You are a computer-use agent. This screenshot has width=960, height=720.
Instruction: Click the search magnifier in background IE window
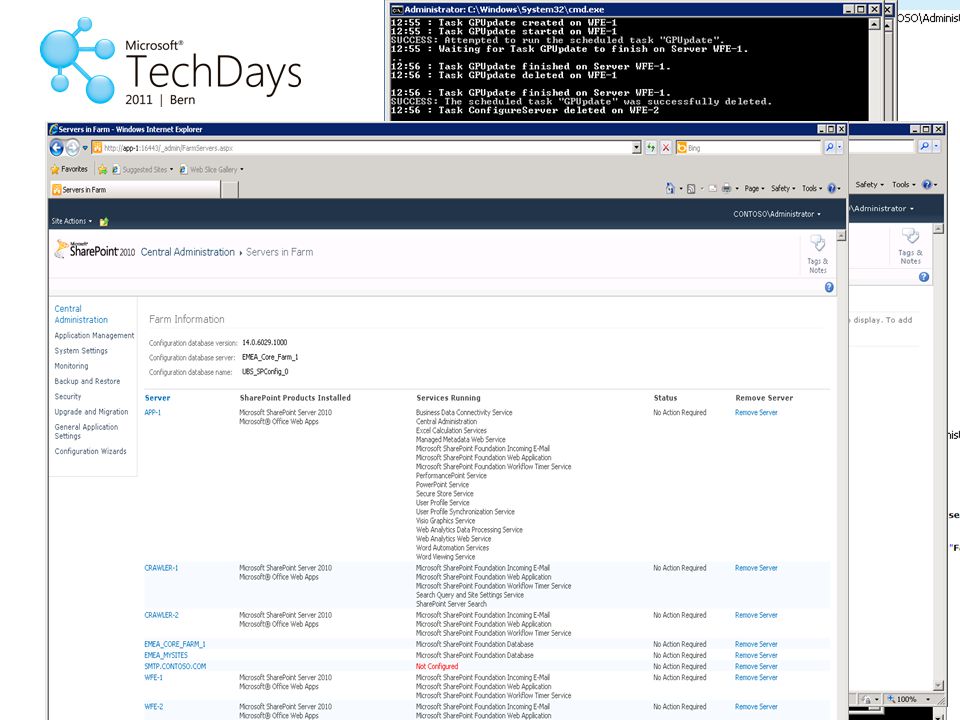point(924,146)
